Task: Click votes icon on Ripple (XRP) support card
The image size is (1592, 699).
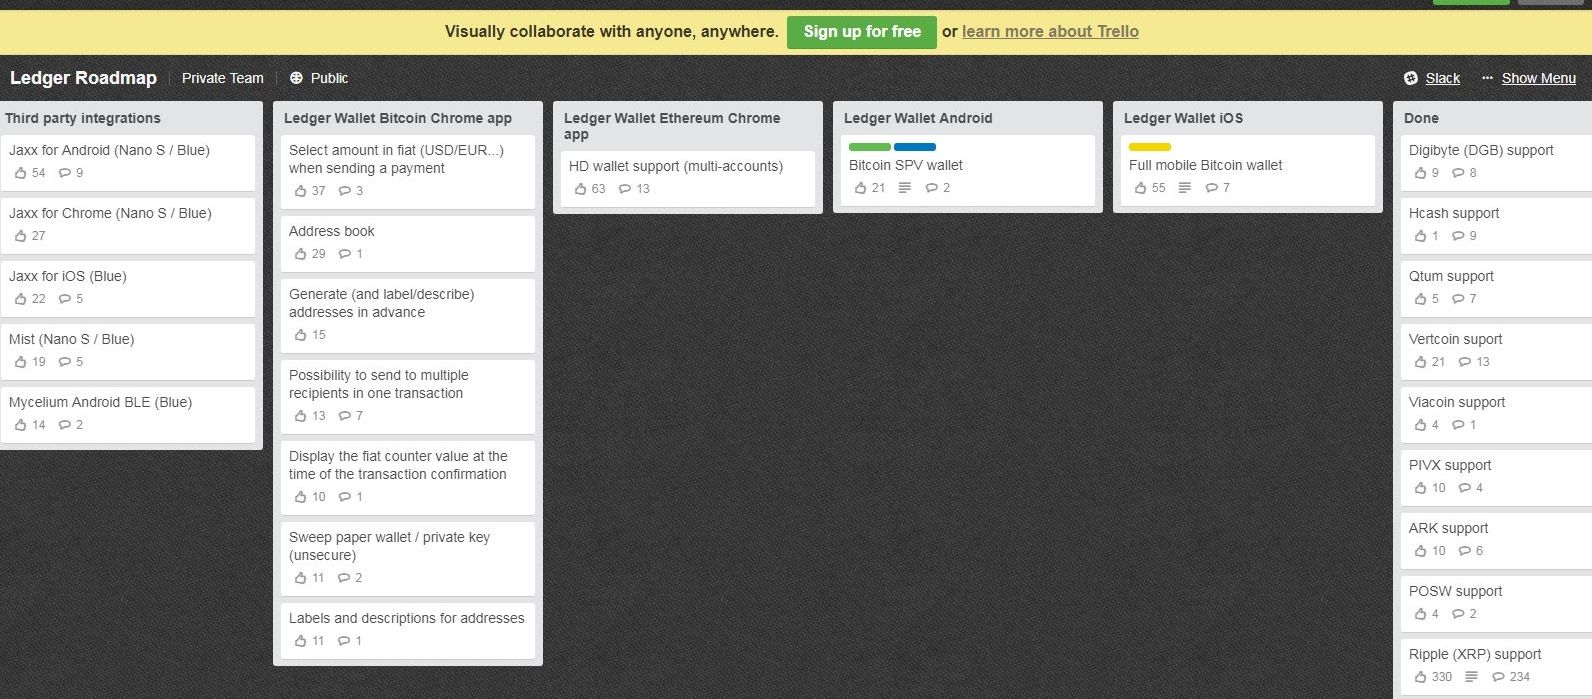Action: point(1421,677)
